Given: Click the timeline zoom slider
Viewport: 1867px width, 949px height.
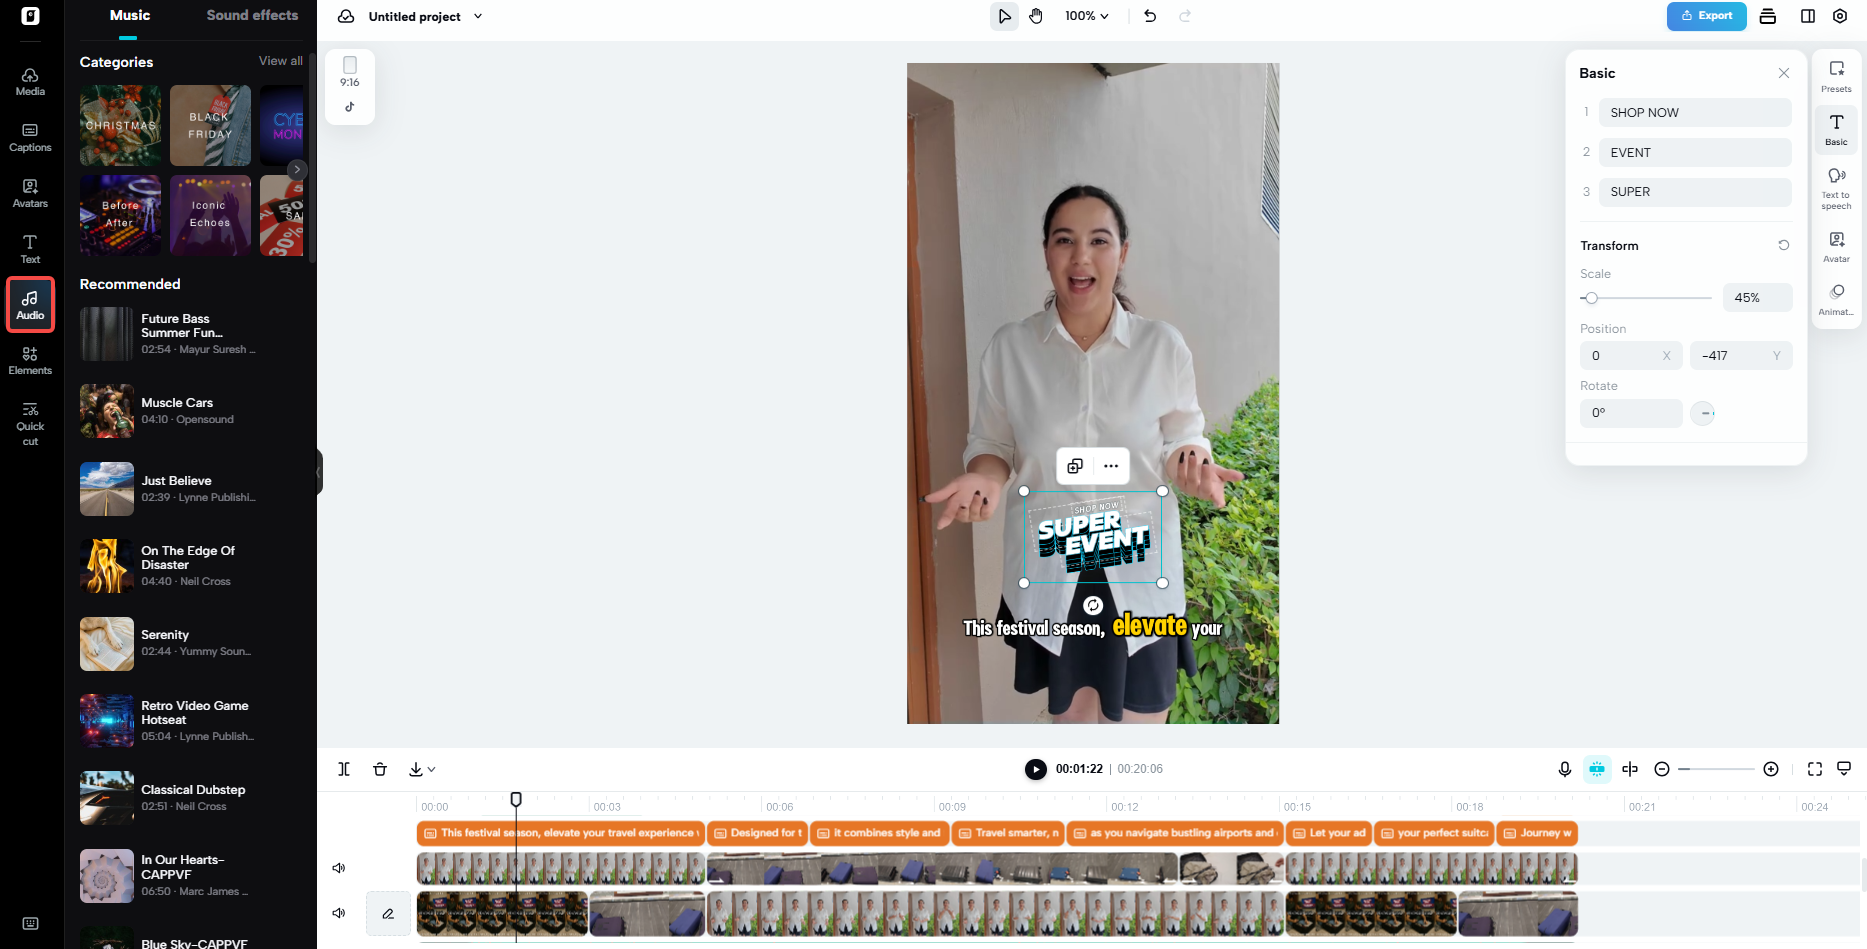Looking at the screenshot, I should (x=1718, y=769).
